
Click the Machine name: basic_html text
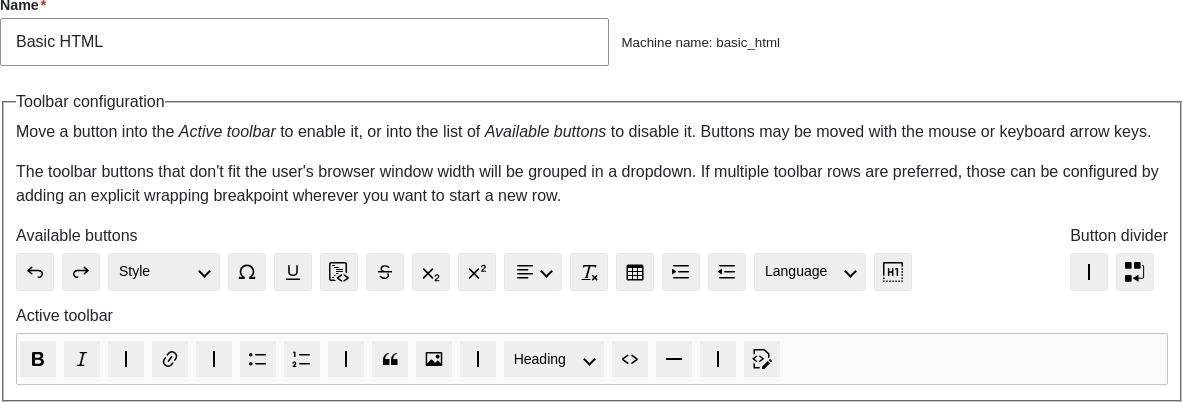[700, 43]
